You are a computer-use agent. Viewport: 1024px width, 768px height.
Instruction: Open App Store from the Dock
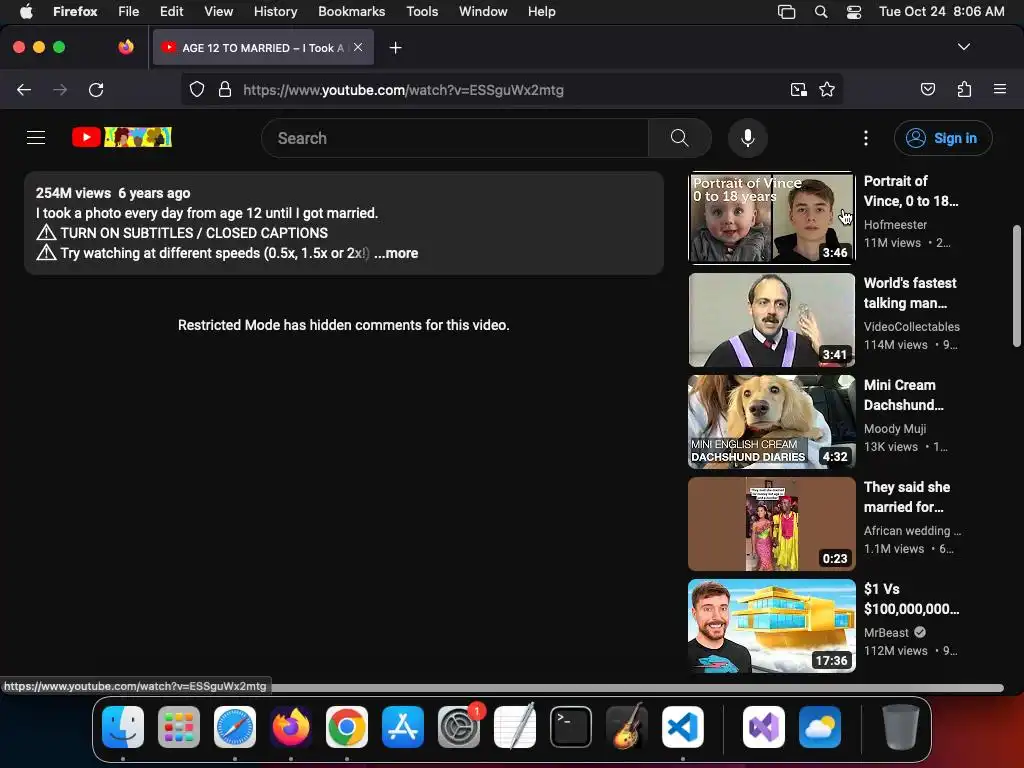point(403,727)
